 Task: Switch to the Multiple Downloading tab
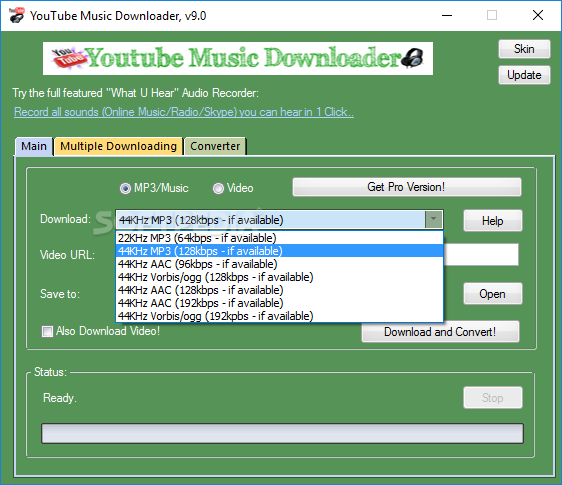tap(118, 146)
